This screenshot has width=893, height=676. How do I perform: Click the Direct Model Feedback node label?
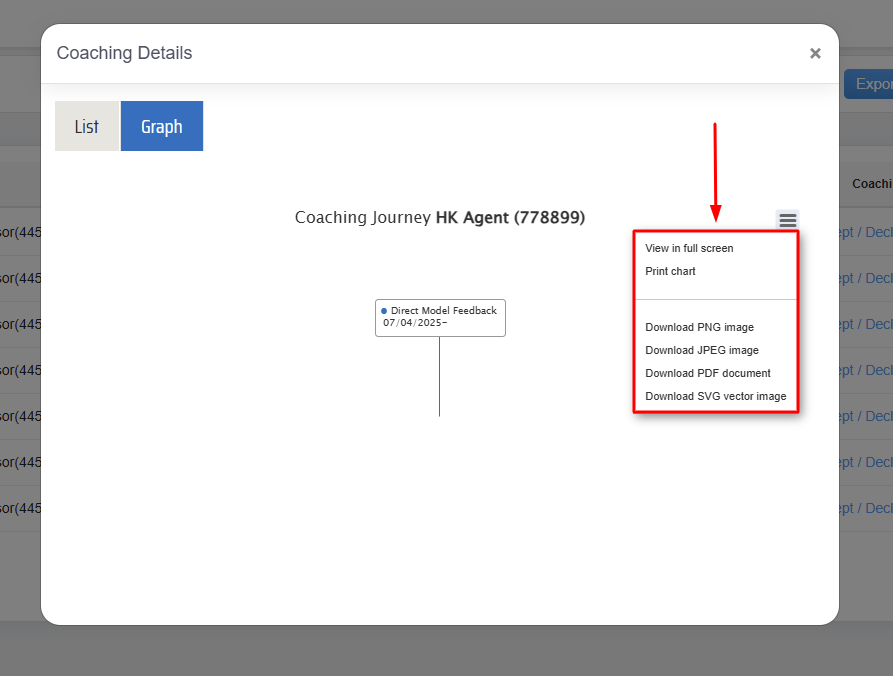444,311
